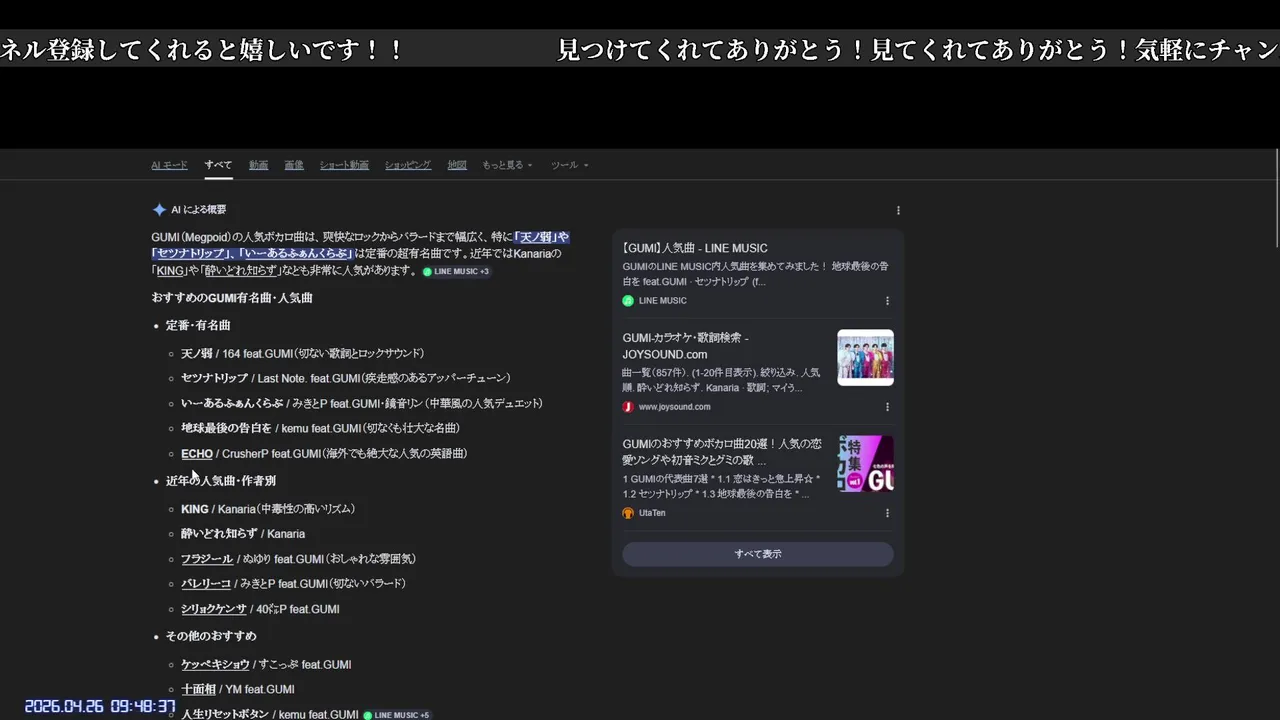Open 【GUMI】人気曲 - LINE MUSIC result

click(695, 248)
